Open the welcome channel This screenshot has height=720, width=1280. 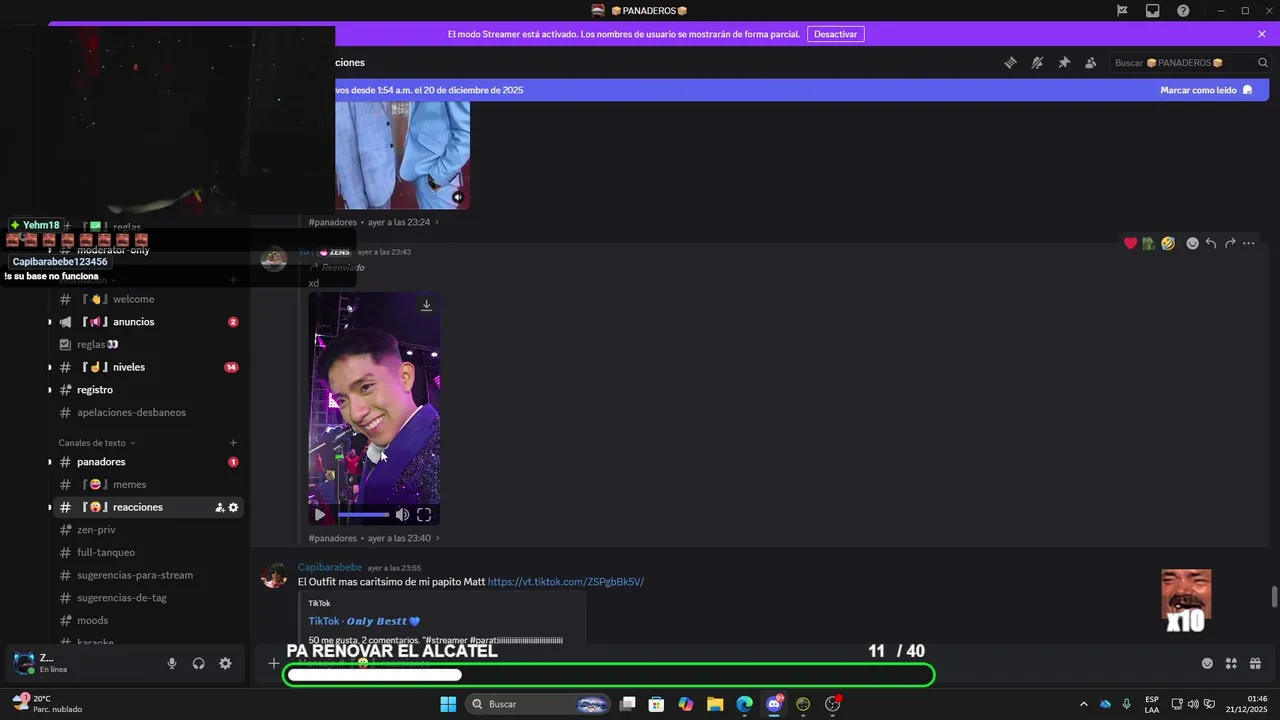tap(146, 299)
